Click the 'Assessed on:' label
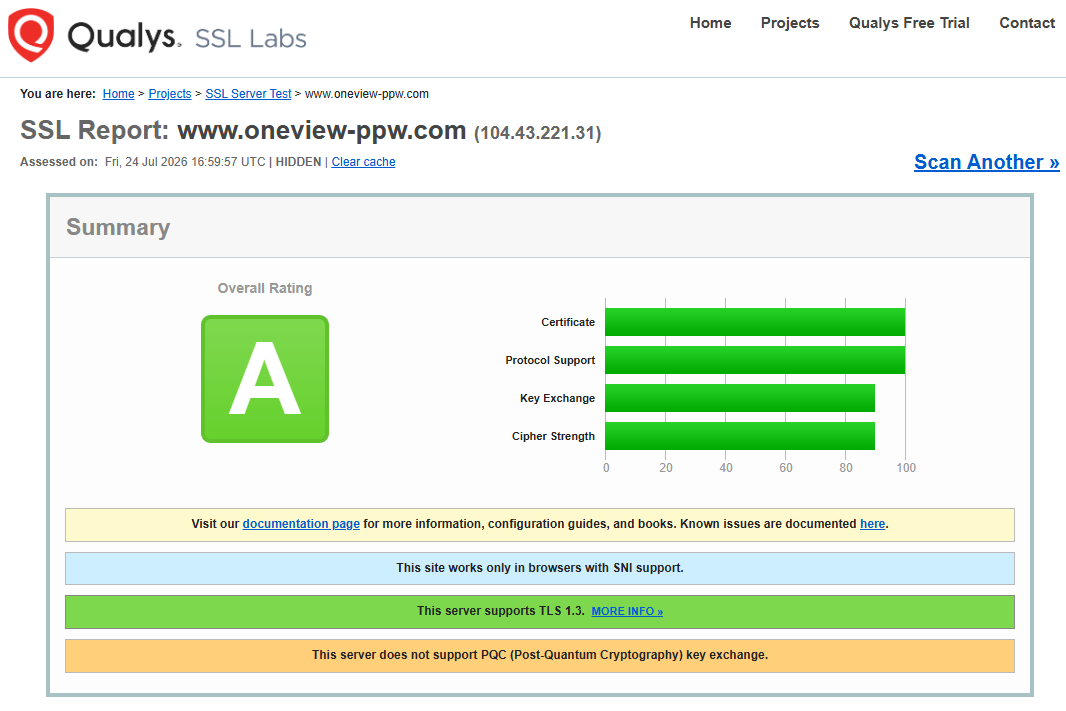The height and width of the screenshot is (711, 1066). click(x=59, y=162)
